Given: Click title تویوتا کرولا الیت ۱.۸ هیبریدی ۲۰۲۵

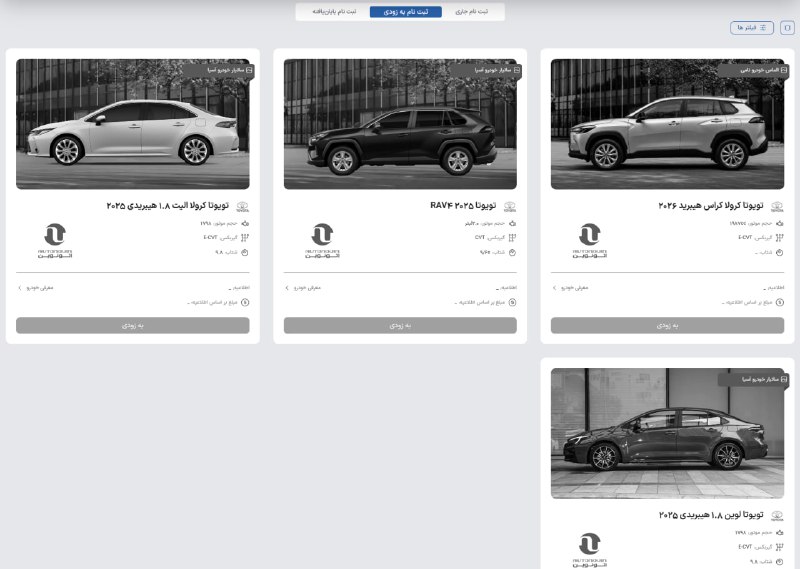Looking at the screenshot, I should click(x=167, y=206).
